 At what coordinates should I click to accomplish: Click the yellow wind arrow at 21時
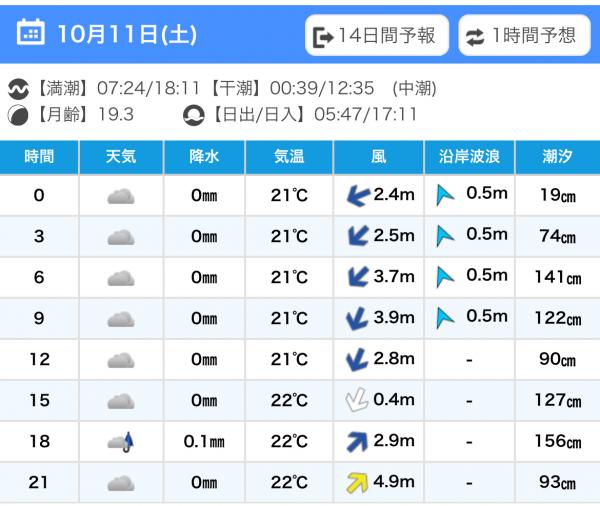point(356,483)
